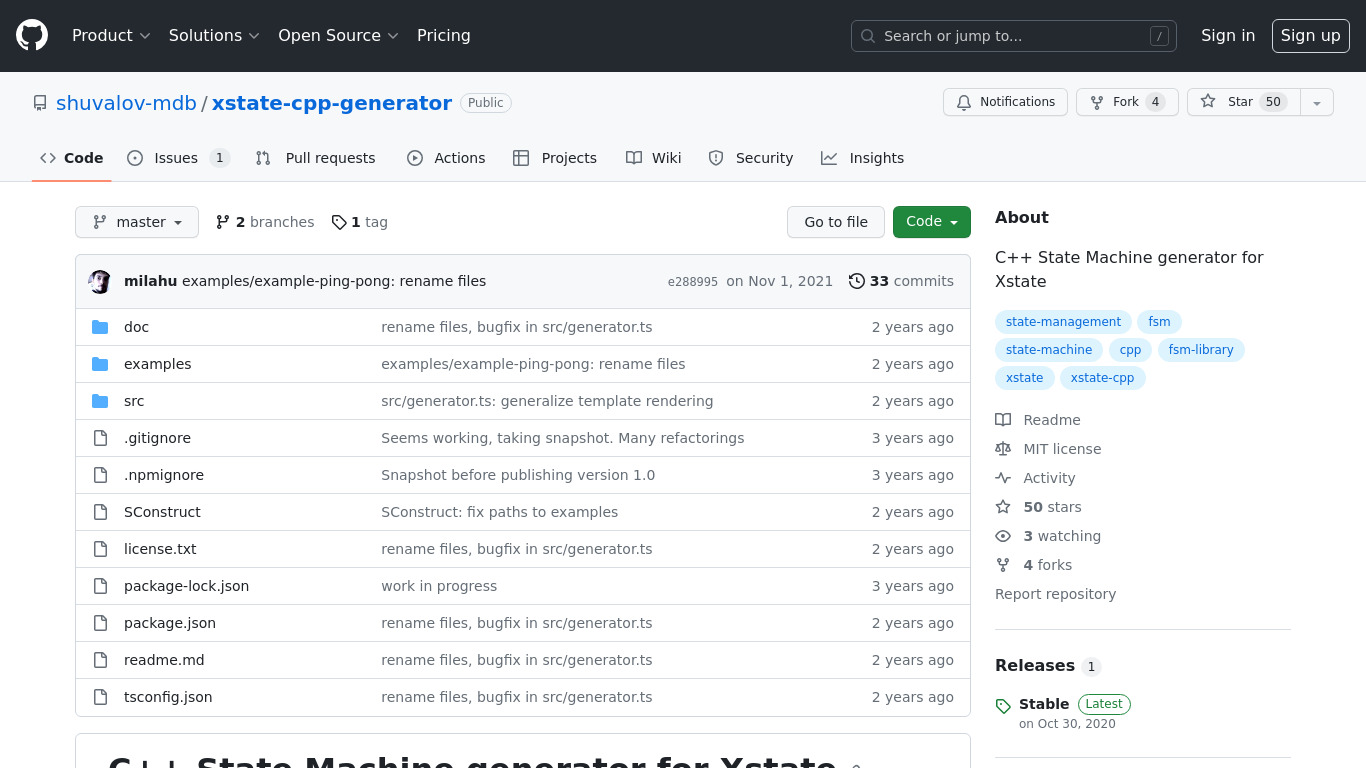Screen dimensions: 1366x768
Task: Switch to the Issues tab
Action: coord(179,158)
